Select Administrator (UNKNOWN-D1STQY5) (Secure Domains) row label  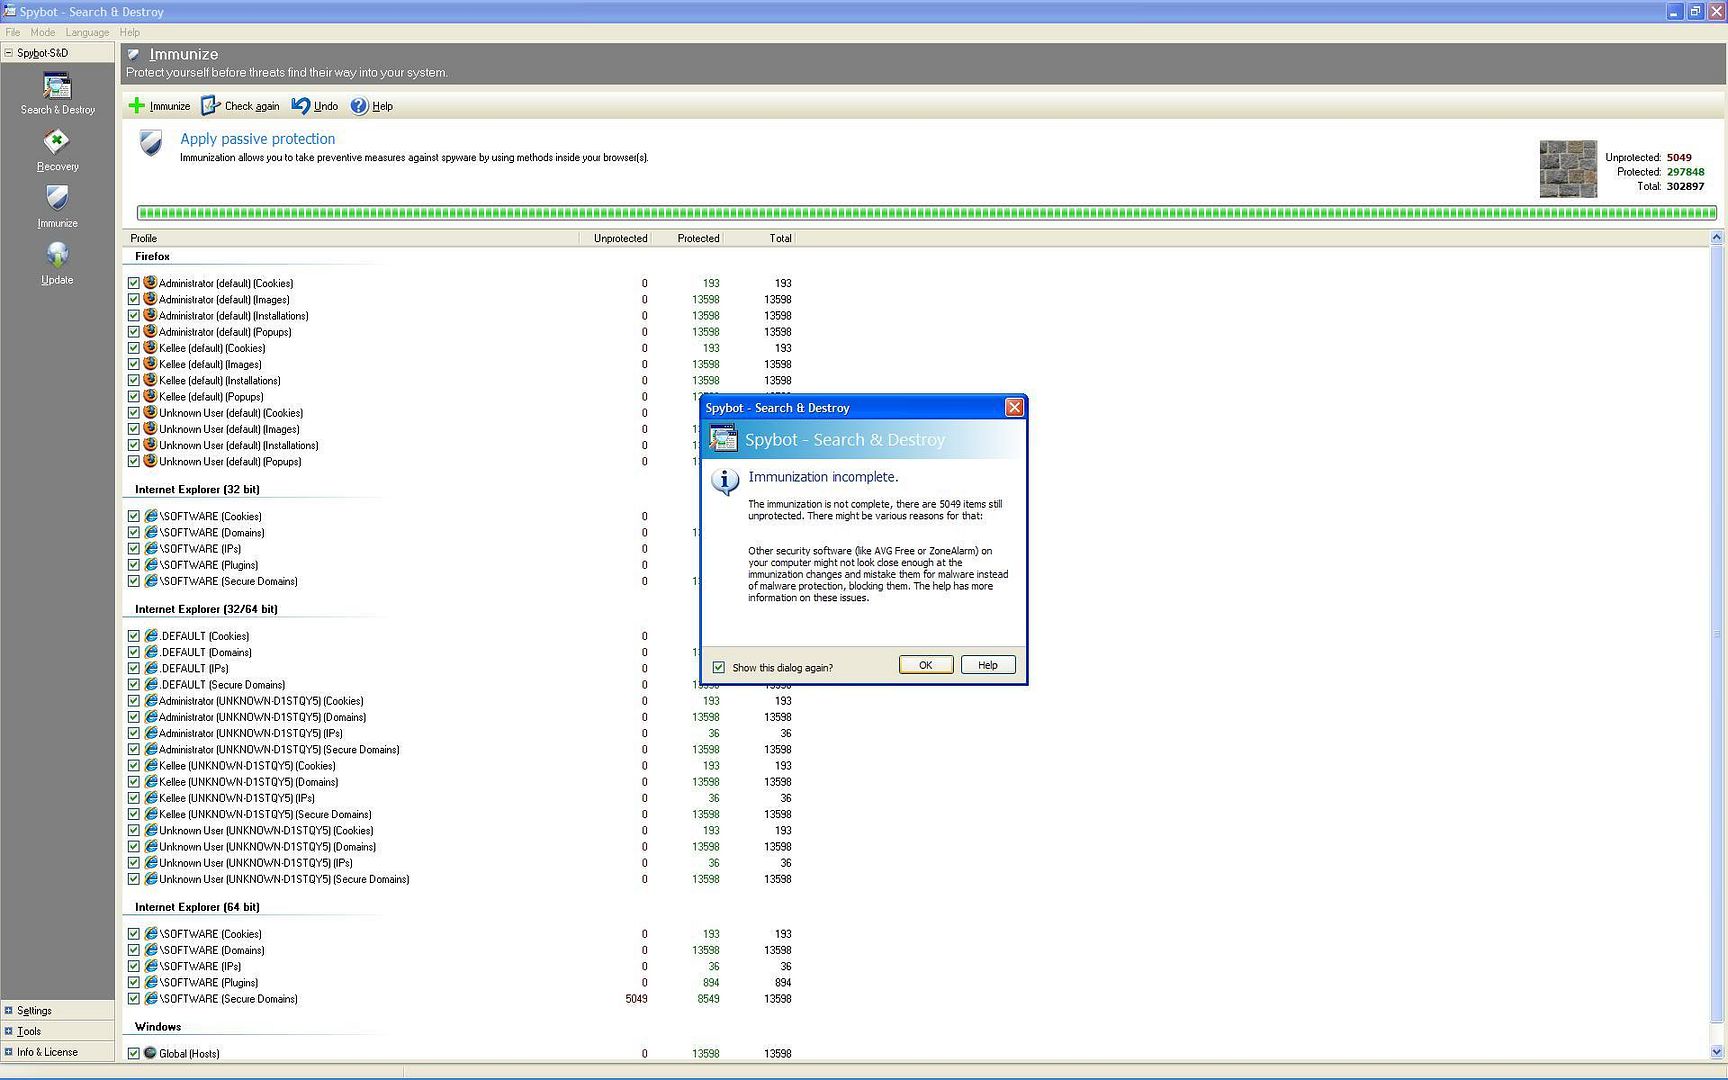[x=279, y=750]
